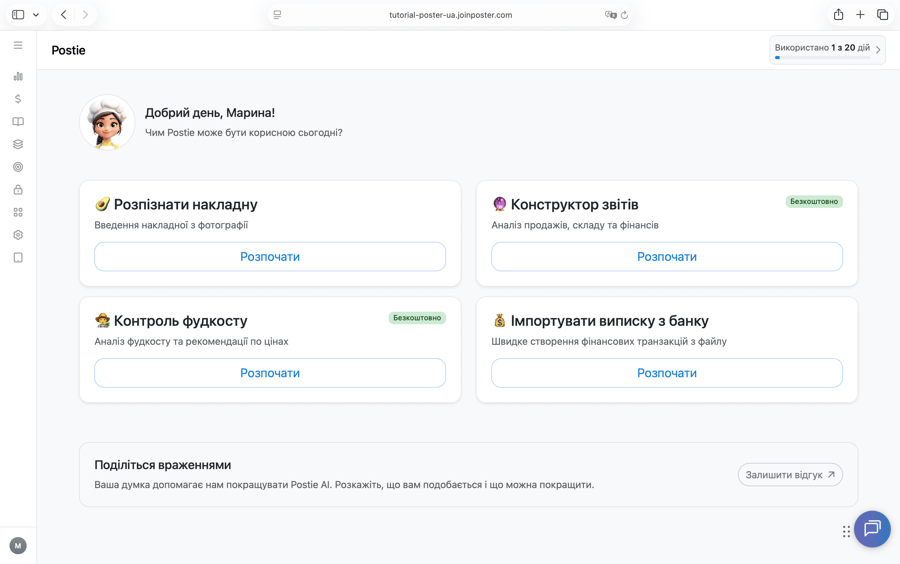Click the address bar URL
900x564 pixels.
(451, 15)
